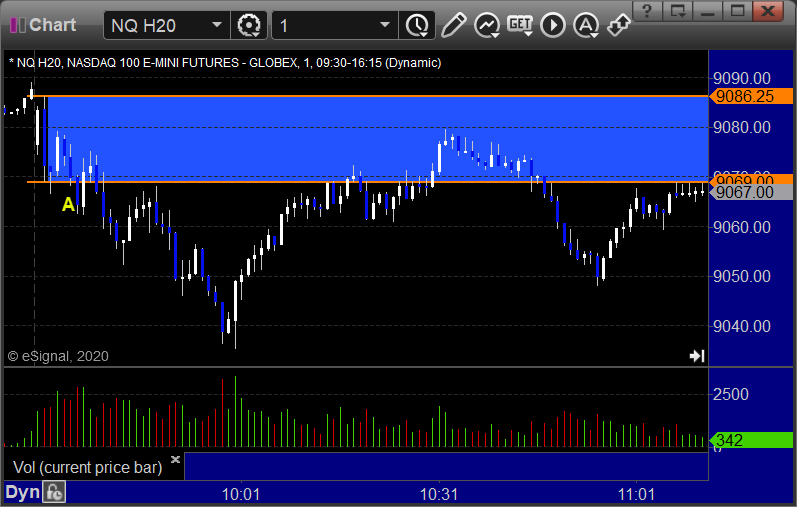Viewport: 797px width, 507px height.
Task: Open the time template clock icon
Action: tap(417, 25)
